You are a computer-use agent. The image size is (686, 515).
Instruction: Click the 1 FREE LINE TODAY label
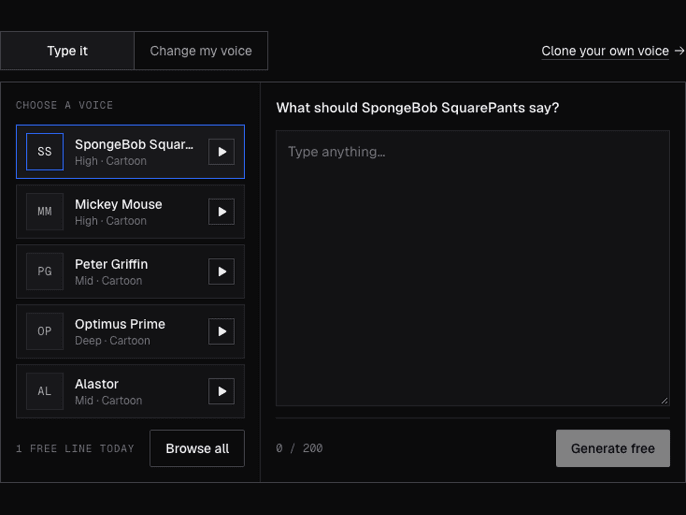(x=75, y=449)
